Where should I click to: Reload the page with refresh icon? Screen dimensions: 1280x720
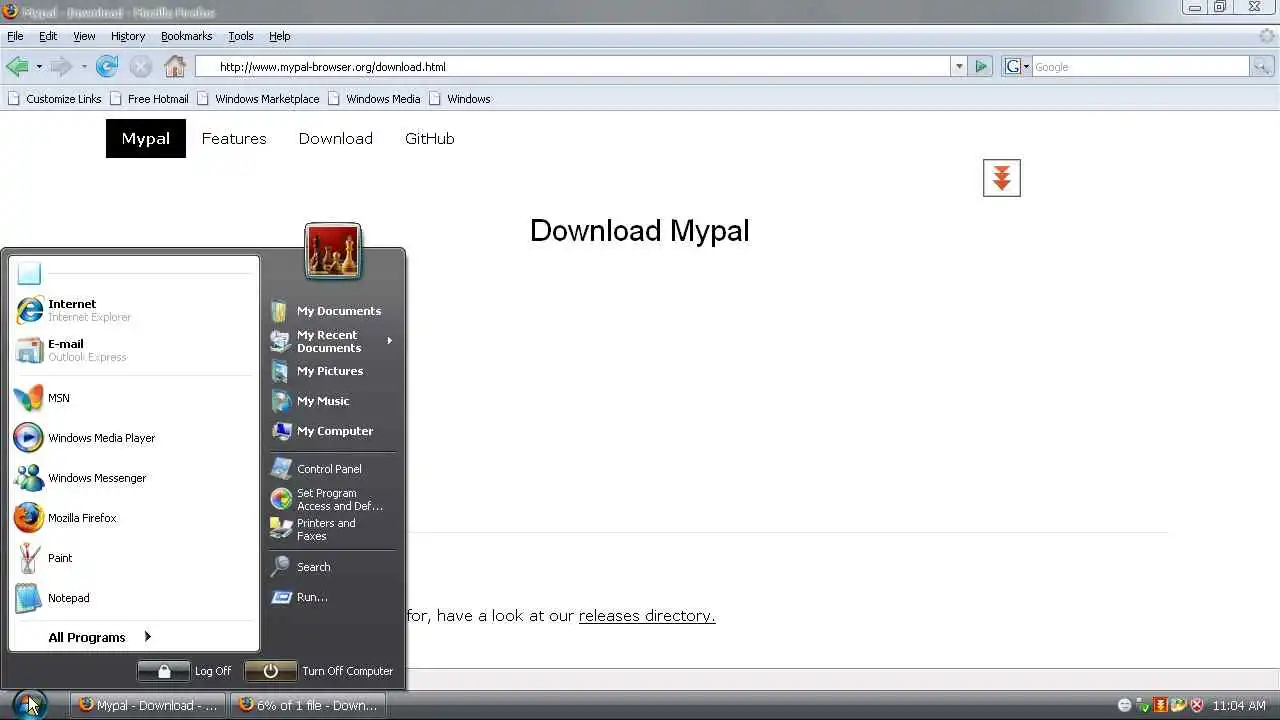107,67
